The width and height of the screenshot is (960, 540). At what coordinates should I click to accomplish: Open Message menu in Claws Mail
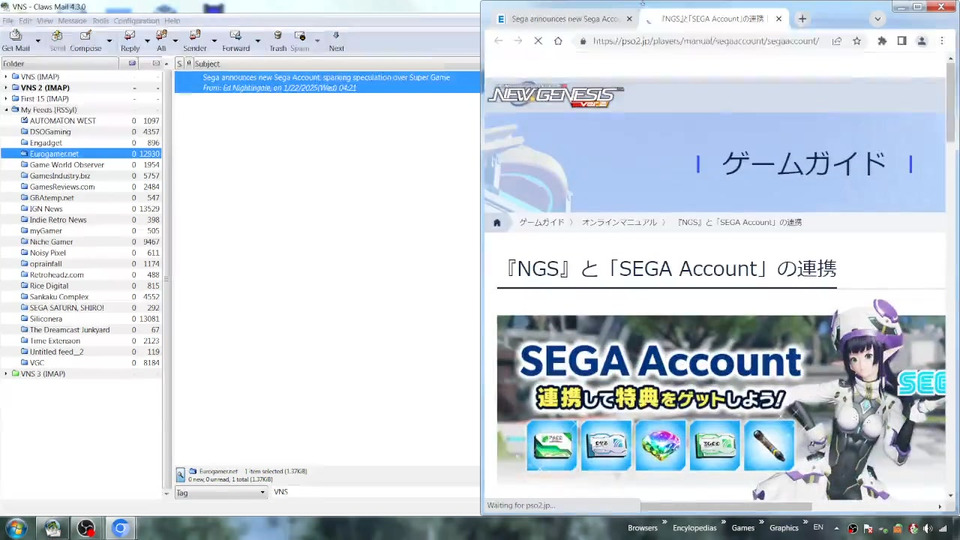72,21
